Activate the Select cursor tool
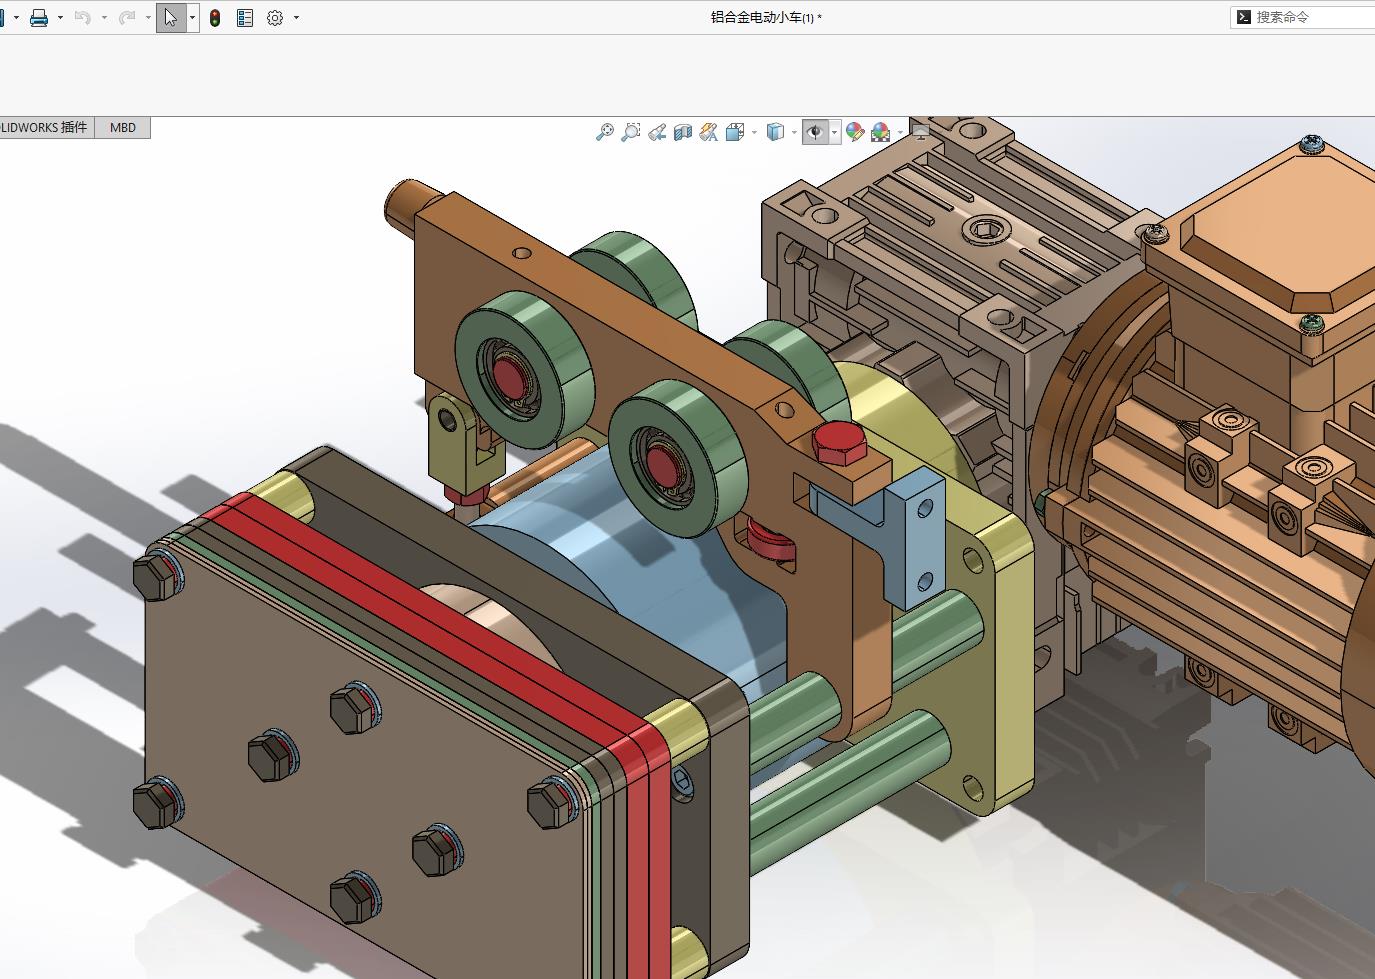Screen dimensions: 1375x979 [x=171, y=17]
